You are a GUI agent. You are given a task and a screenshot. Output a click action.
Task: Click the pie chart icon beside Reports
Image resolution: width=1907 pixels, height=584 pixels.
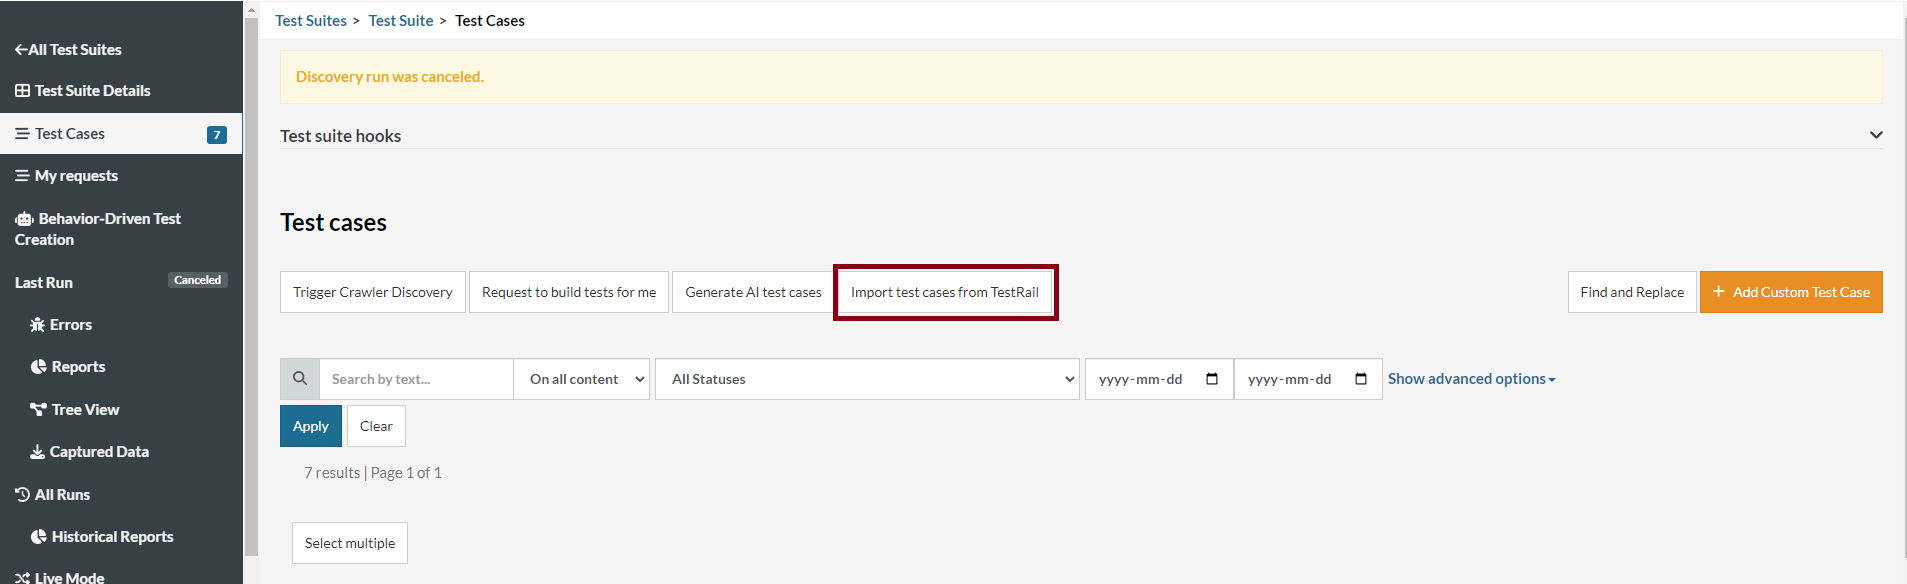[x=38, y=367]
